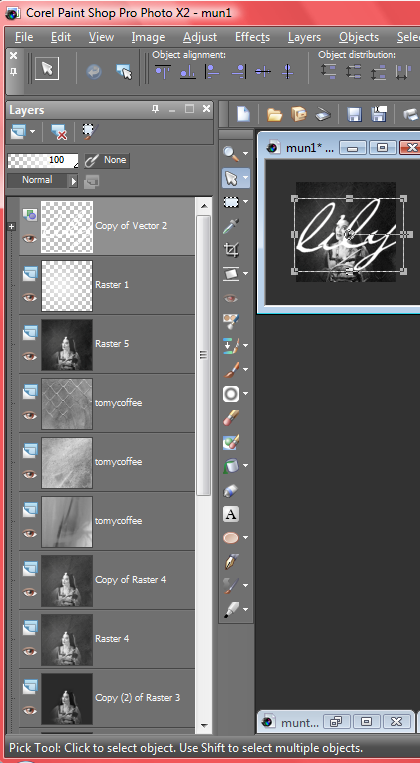Adjust the layer opacity 100 slider

point(43,160)
